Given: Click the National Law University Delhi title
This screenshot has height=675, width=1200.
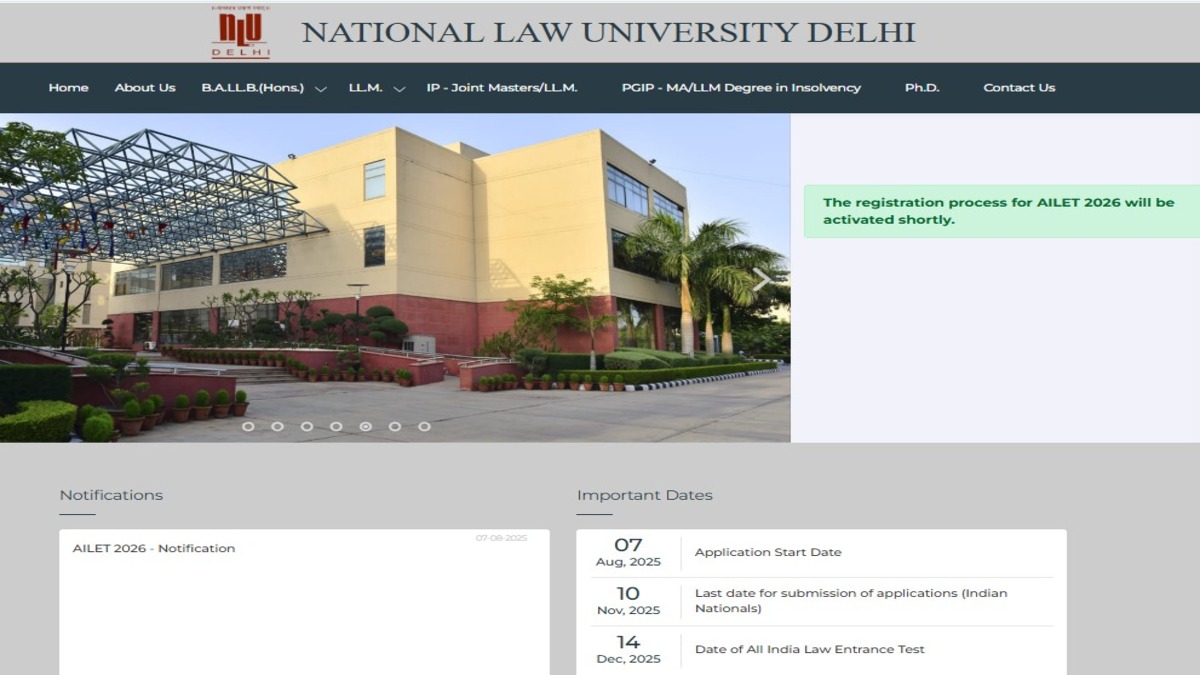Looking at the screenshot, I should 608,32.
